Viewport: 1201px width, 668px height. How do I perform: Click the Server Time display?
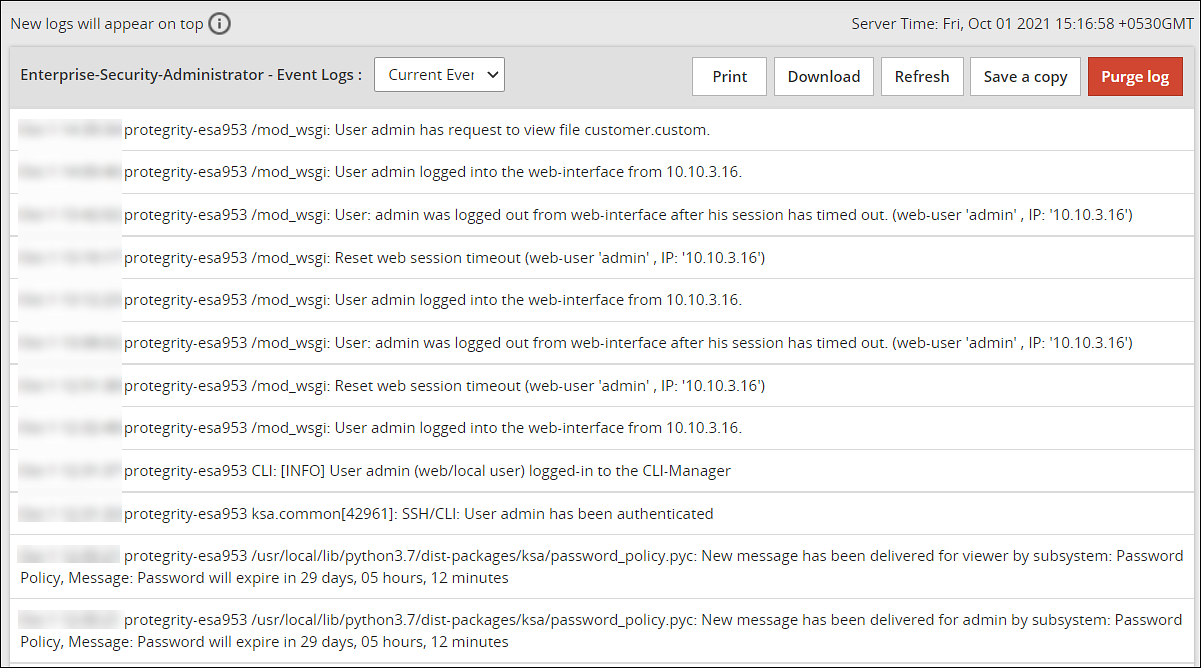click(1019, 23)
